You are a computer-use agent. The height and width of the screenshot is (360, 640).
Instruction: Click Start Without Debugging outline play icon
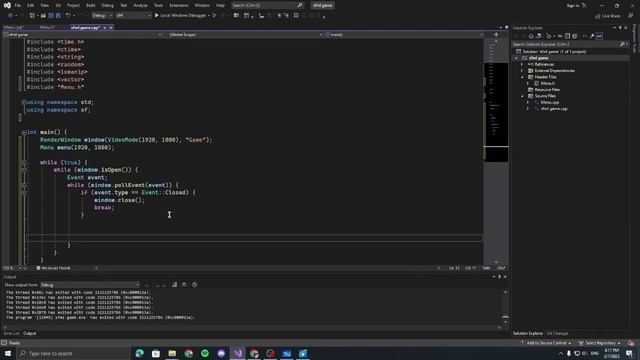[x=214, y=16]
